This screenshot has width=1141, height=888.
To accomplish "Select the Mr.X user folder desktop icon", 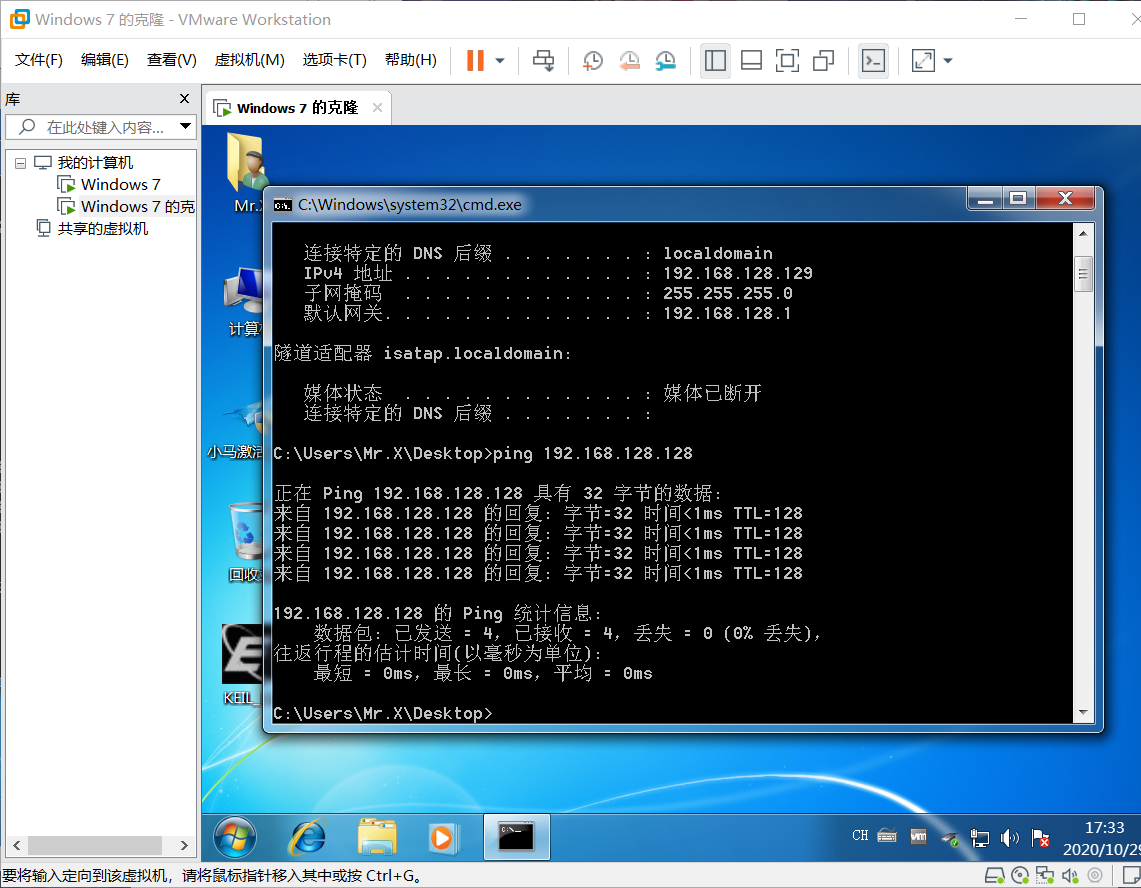I will 245,173.
